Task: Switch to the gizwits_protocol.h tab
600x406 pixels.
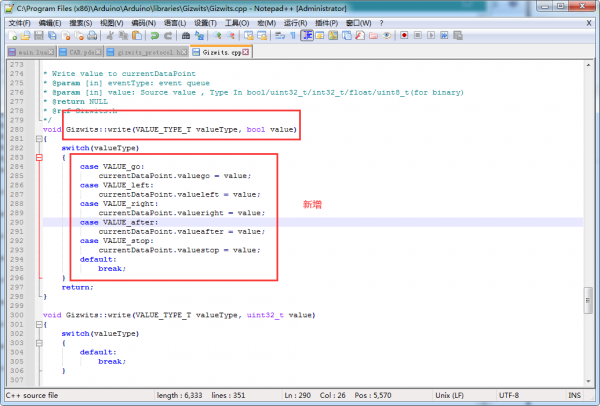Action: coord(147,52)
